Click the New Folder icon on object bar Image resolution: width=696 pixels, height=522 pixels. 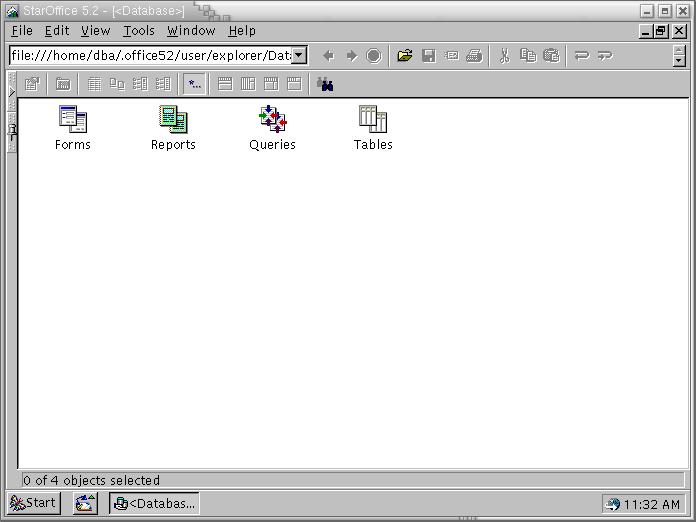63,84
